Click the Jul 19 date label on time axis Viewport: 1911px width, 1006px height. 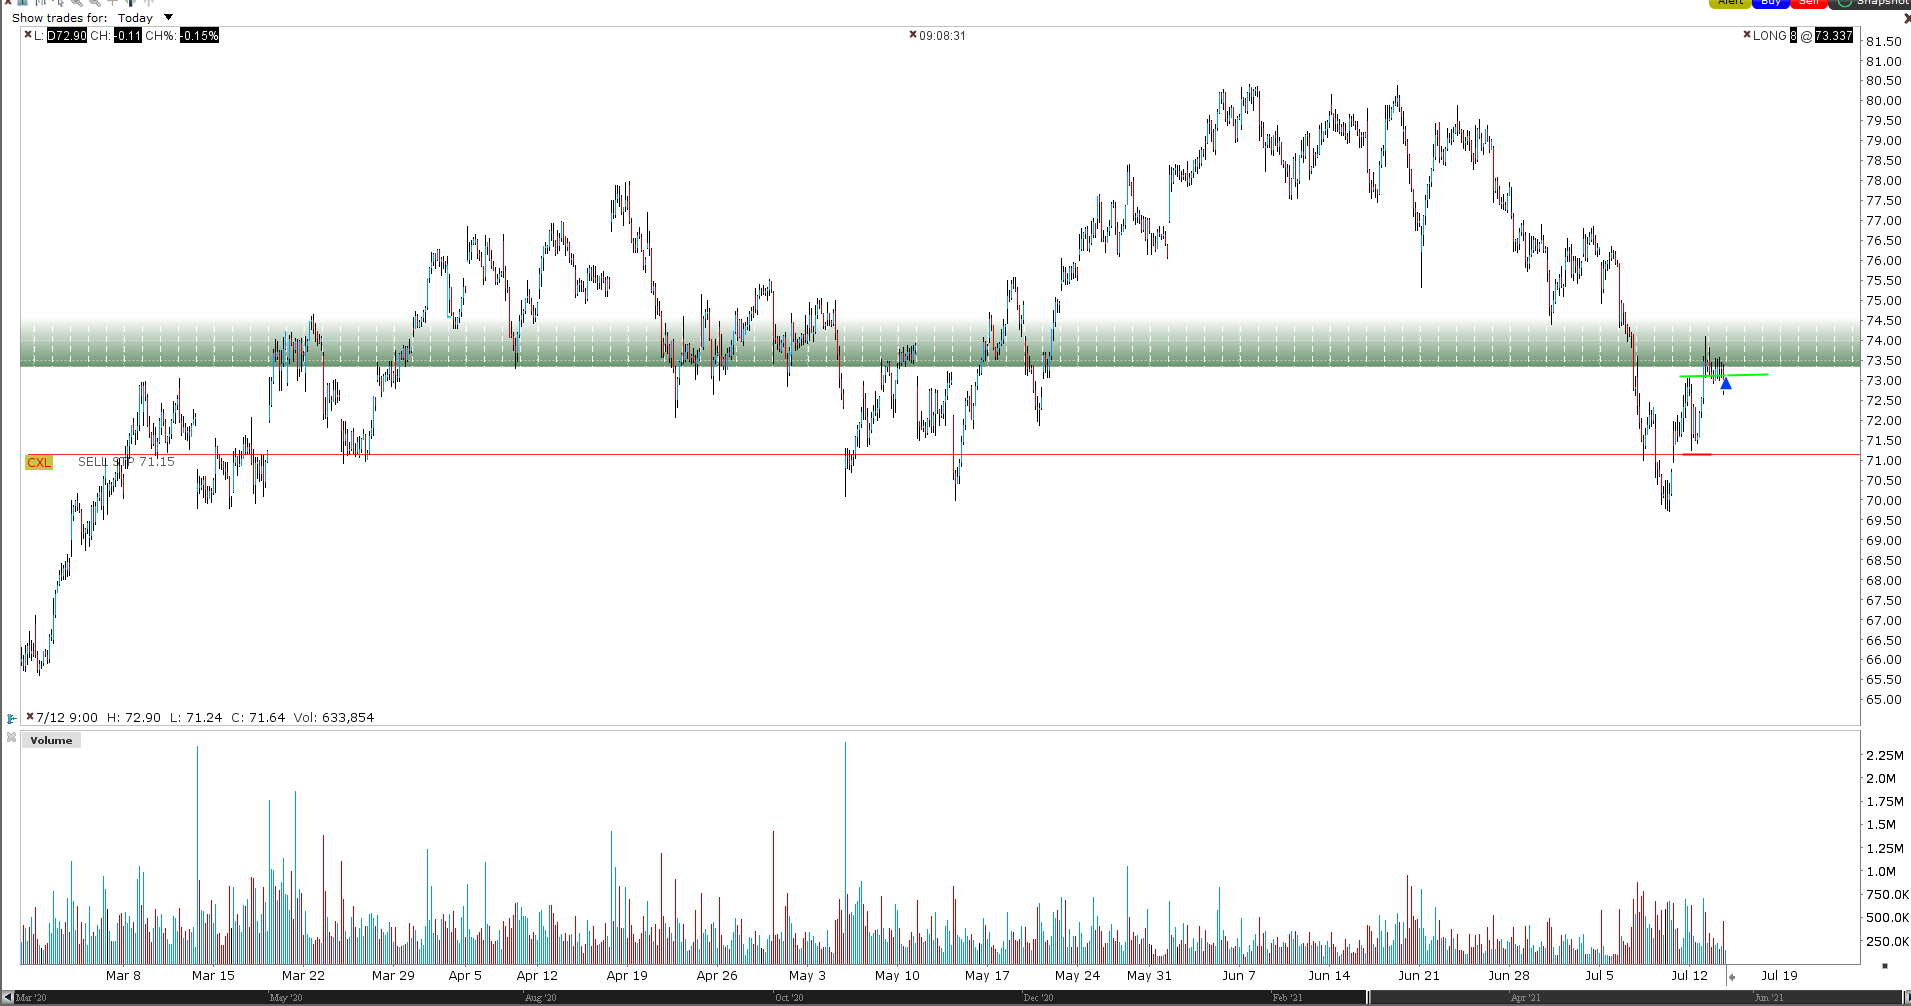(1779, 975)
